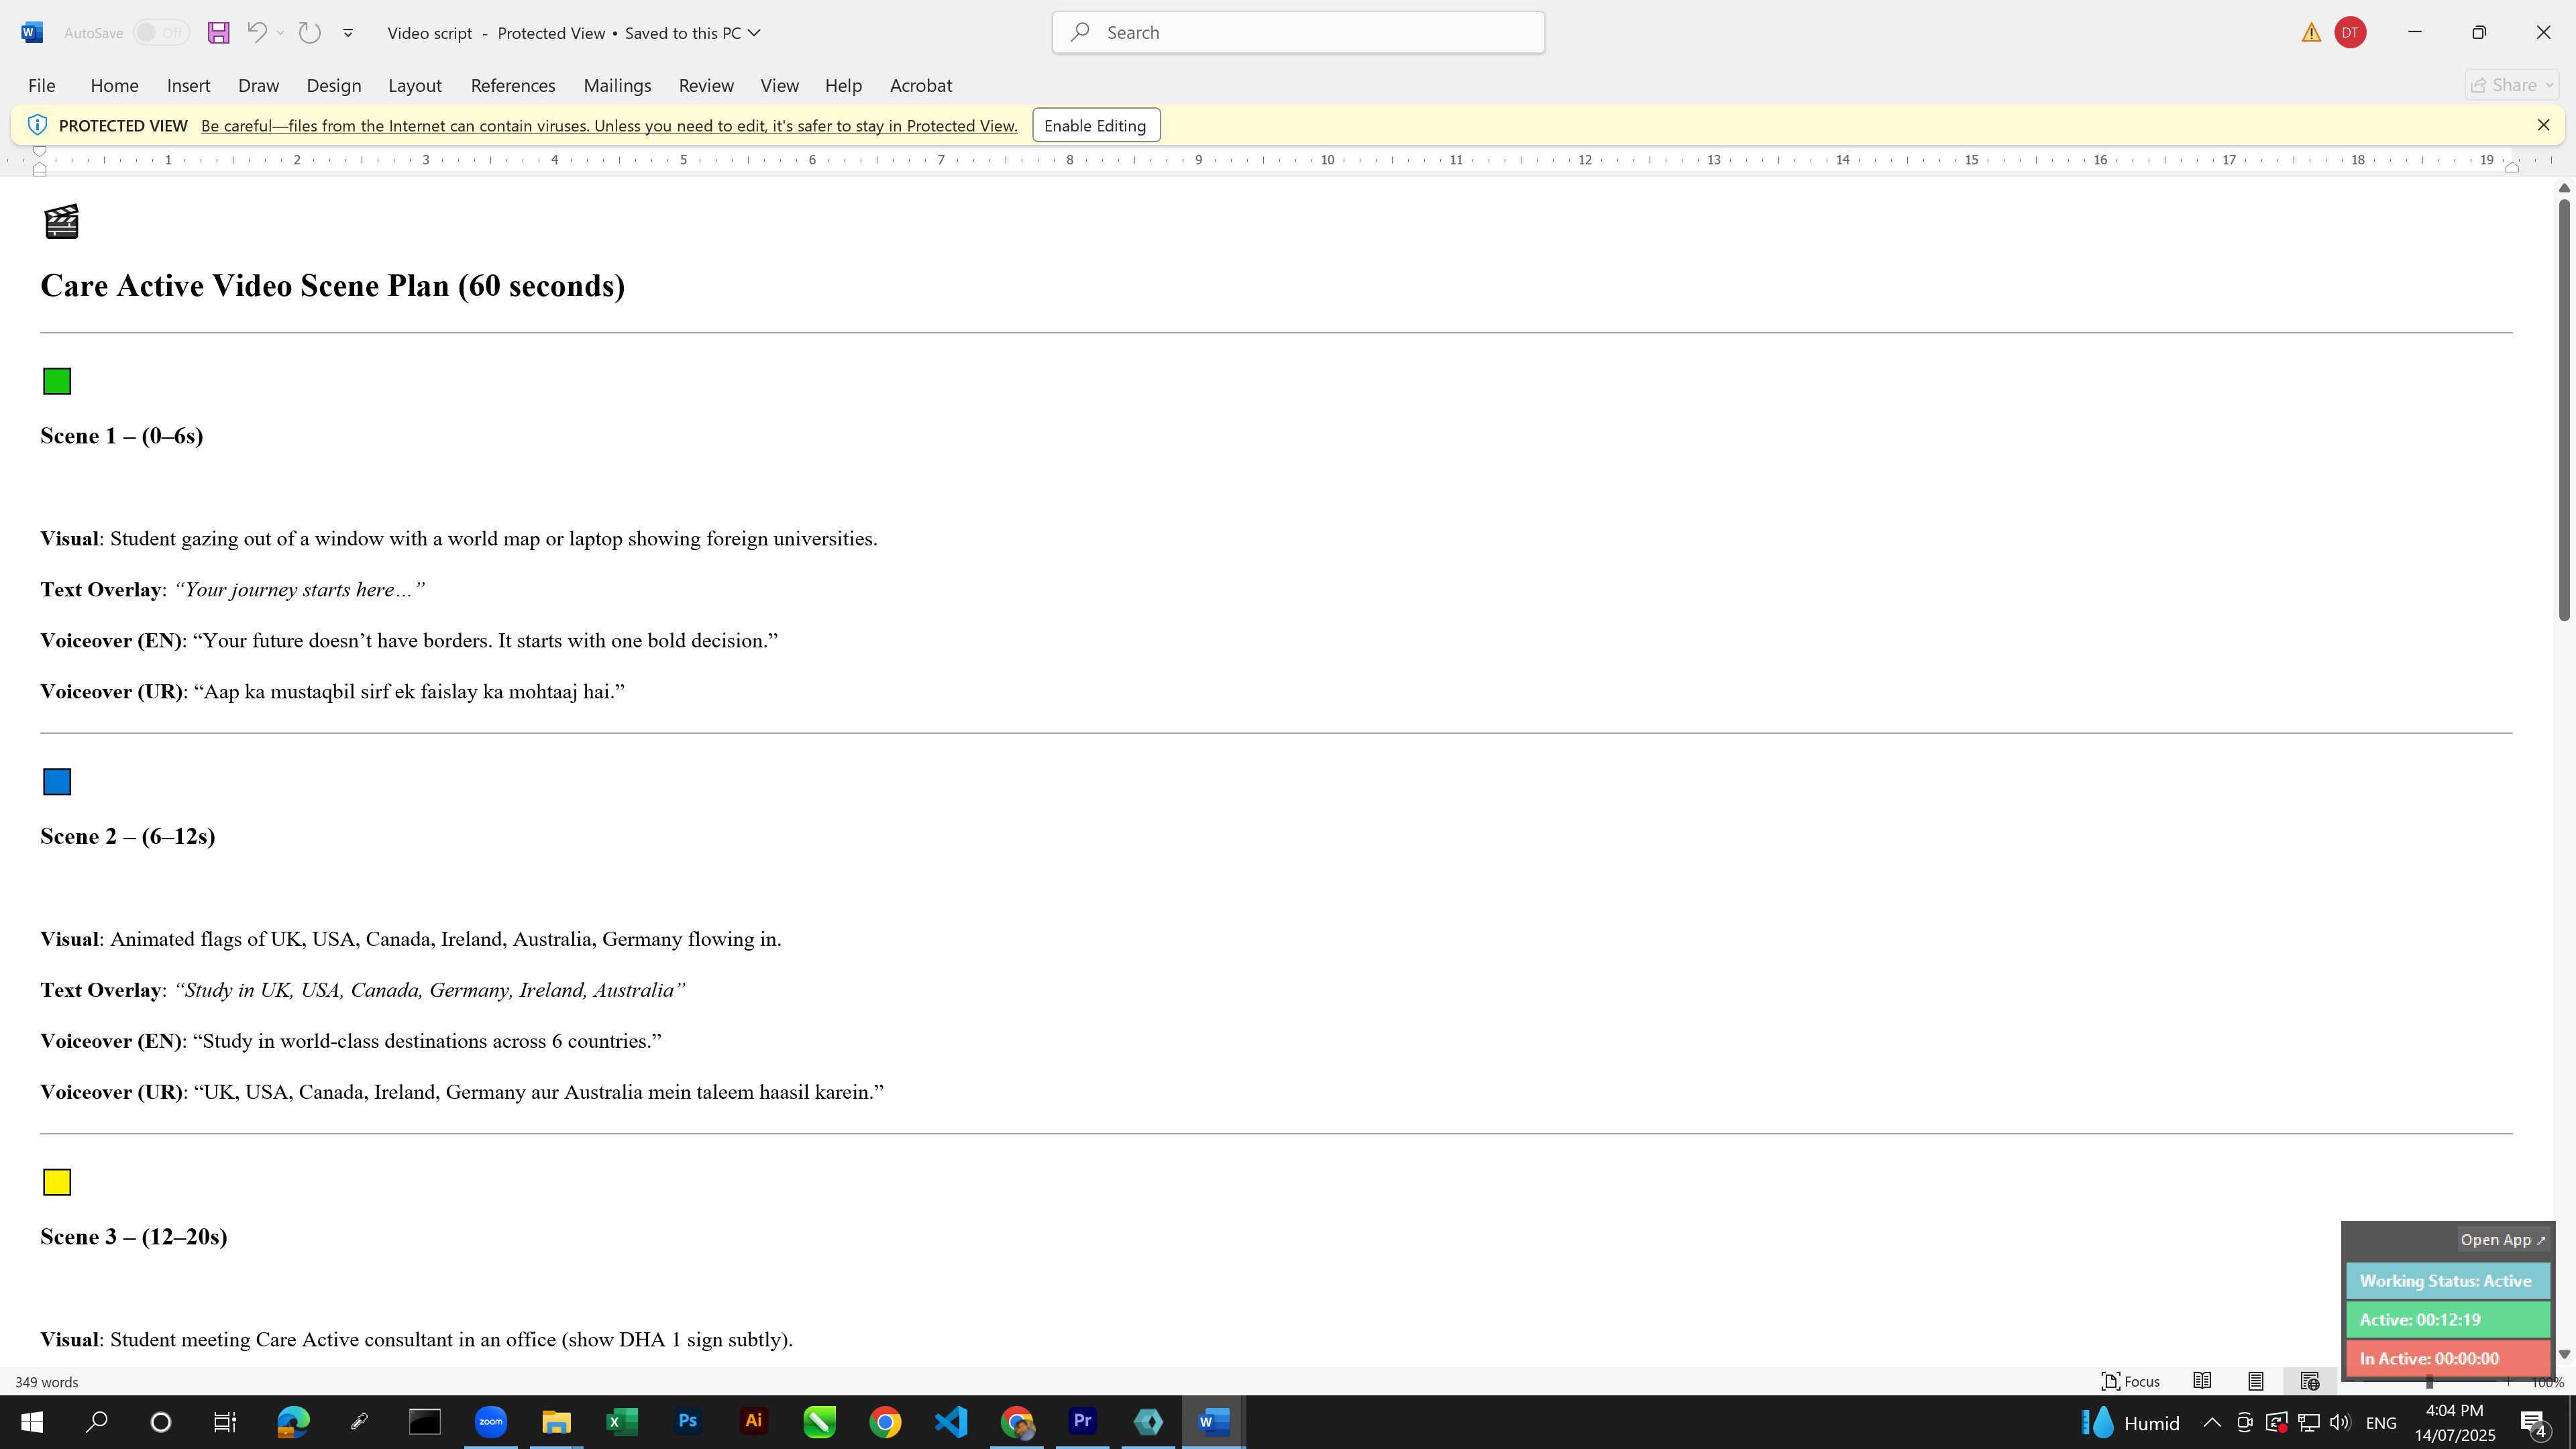Click the 'Working Status: Active' bar
2576x1449 pixels.
pyautogui.click(x=2448, y=1281)
